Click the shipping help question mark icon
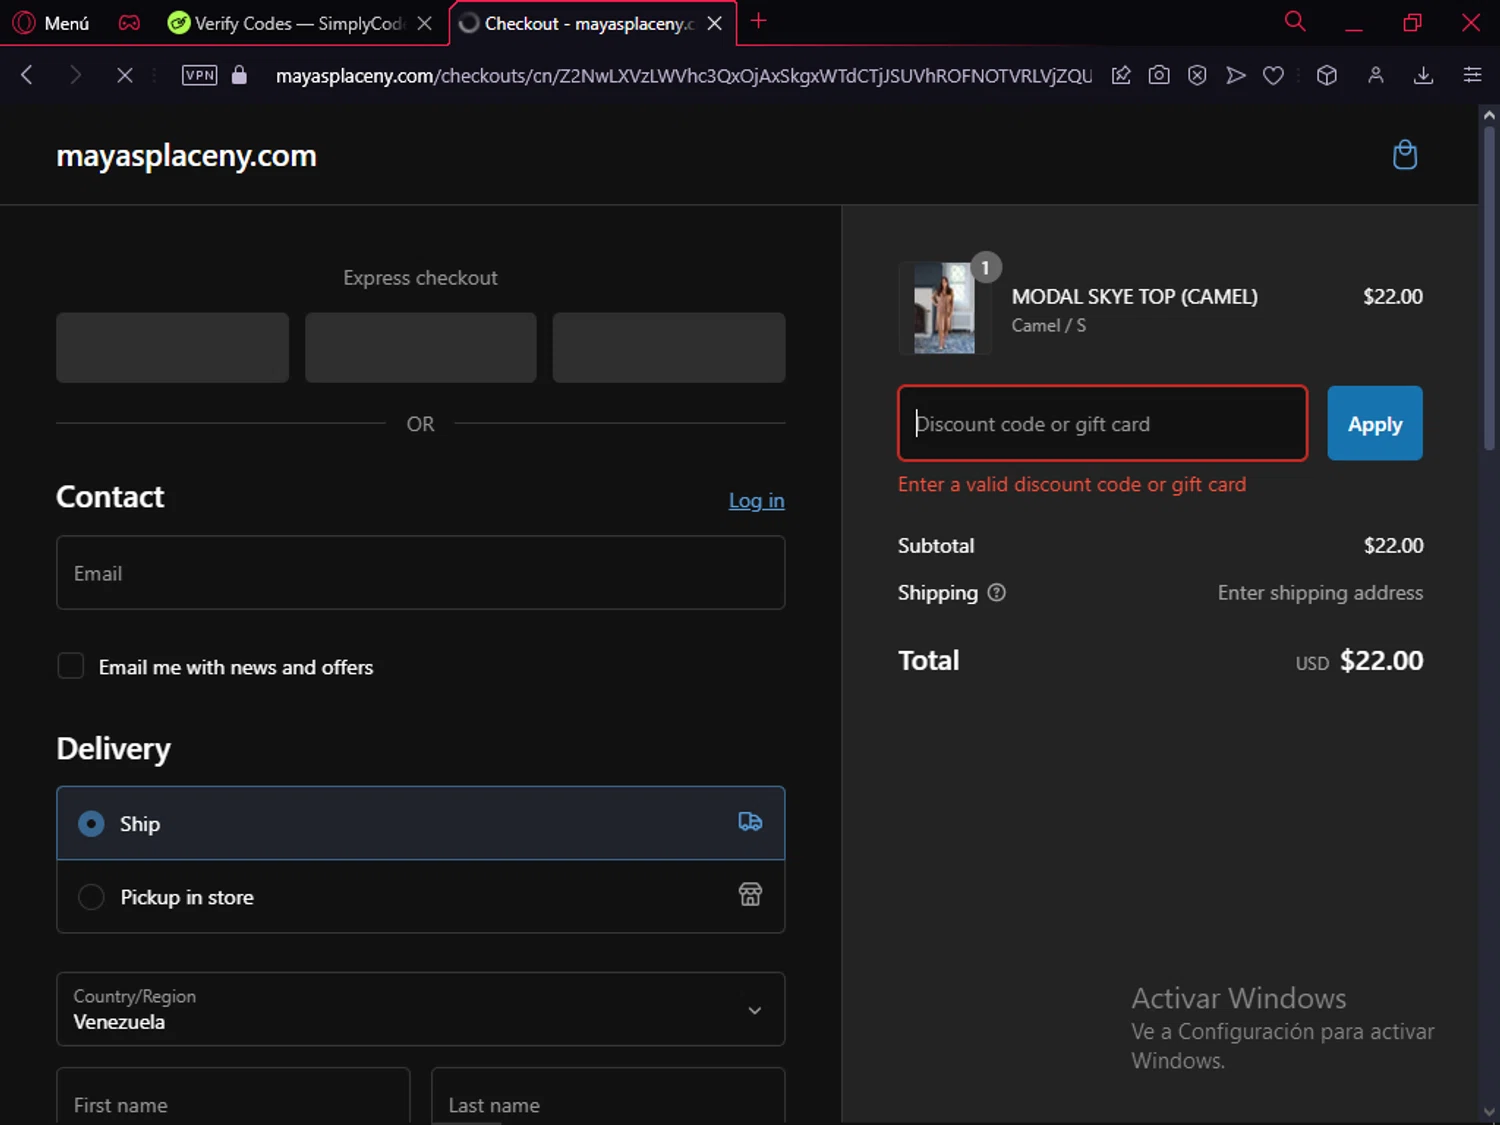This screenshot has width=1500, height=1125. tap(996, 593)
